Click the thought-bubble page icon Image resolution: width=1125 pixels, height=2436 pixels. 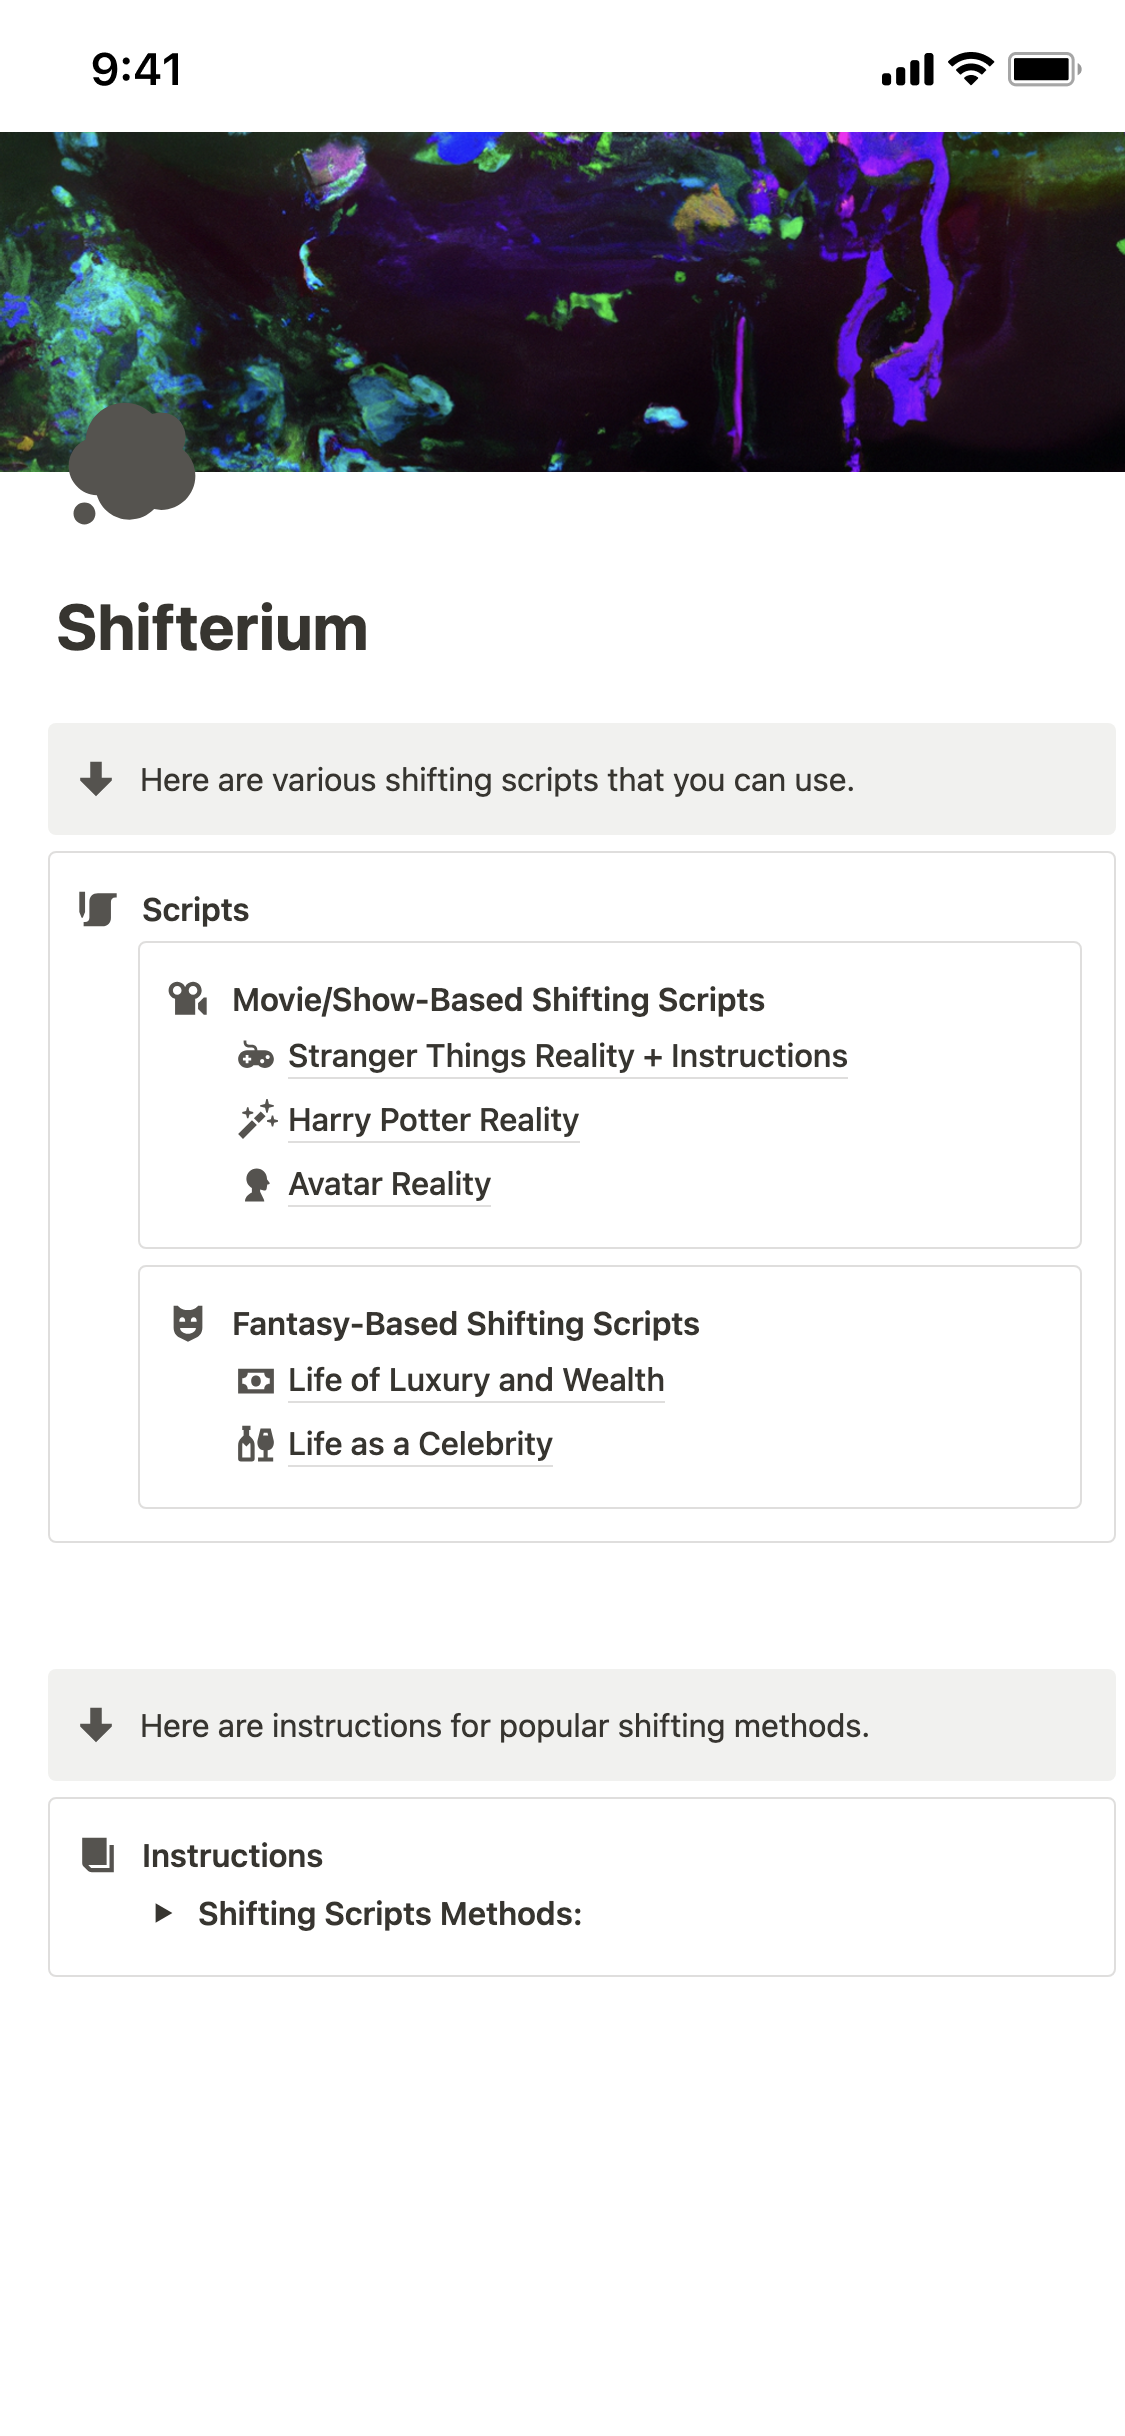pyautogui.click(x=132, y=464)
